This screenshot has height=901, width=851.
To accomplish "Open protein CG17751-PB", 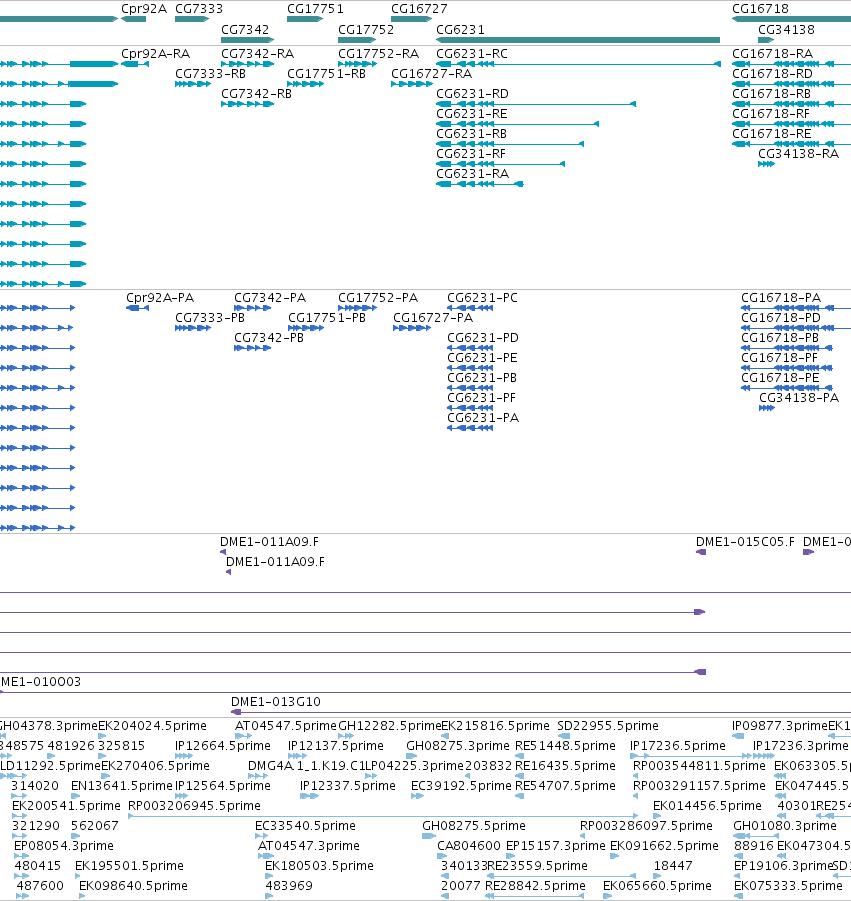I will pos(327,318).
